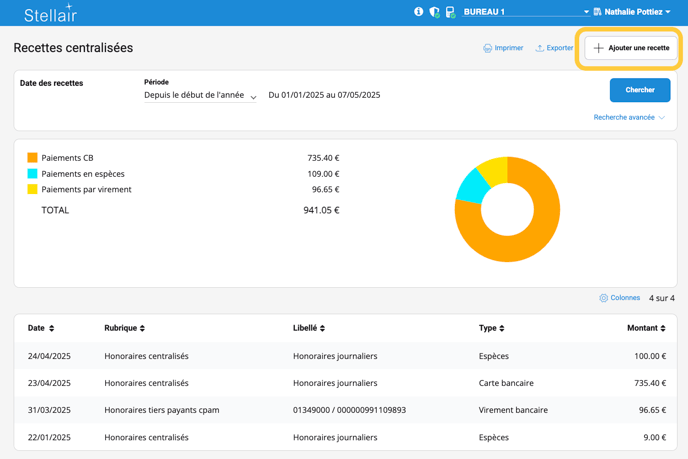Click the shield status icon
Screen dimensions: 688x459
coord(434,12)
